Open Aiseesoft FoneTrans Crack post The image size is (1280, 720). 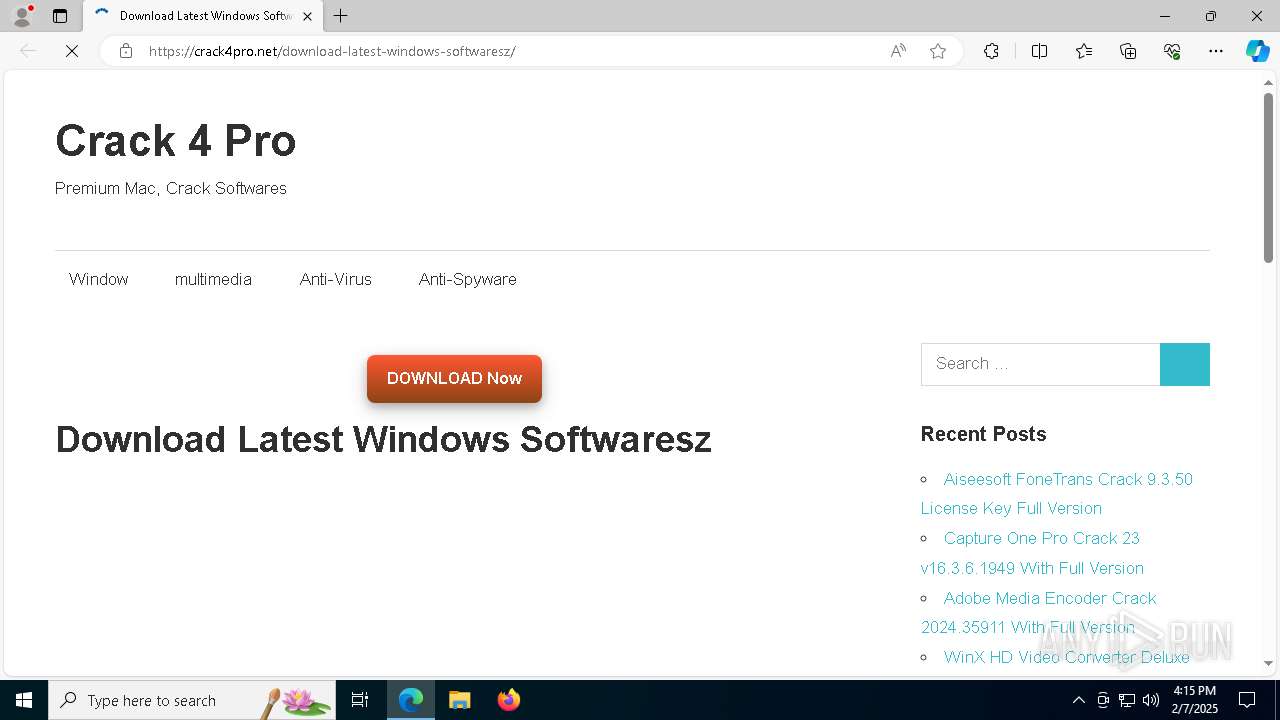coord(1056,494)
